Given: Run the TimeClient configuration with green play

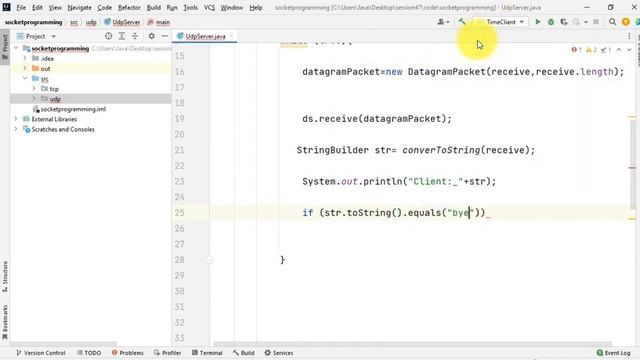Looking at the screenshot, I should pyautogui.click(x=538, y=22).
